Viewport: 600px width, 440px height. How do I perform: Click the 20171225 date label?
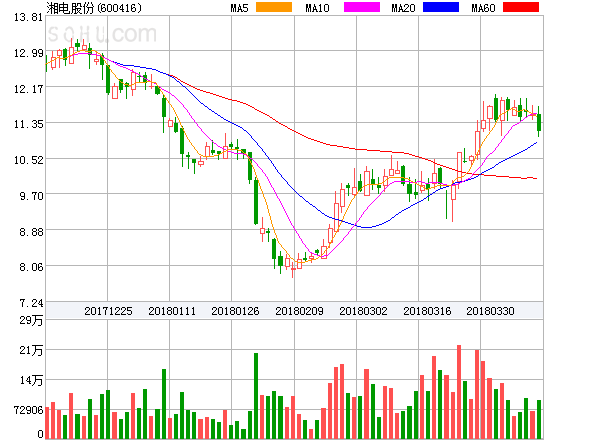[108, 311]
